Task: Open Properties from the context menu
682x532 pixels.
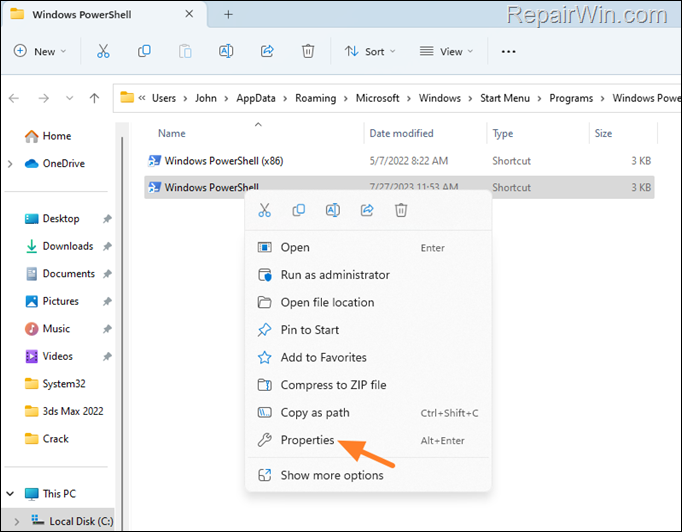Action: click(x=368, y=440)
